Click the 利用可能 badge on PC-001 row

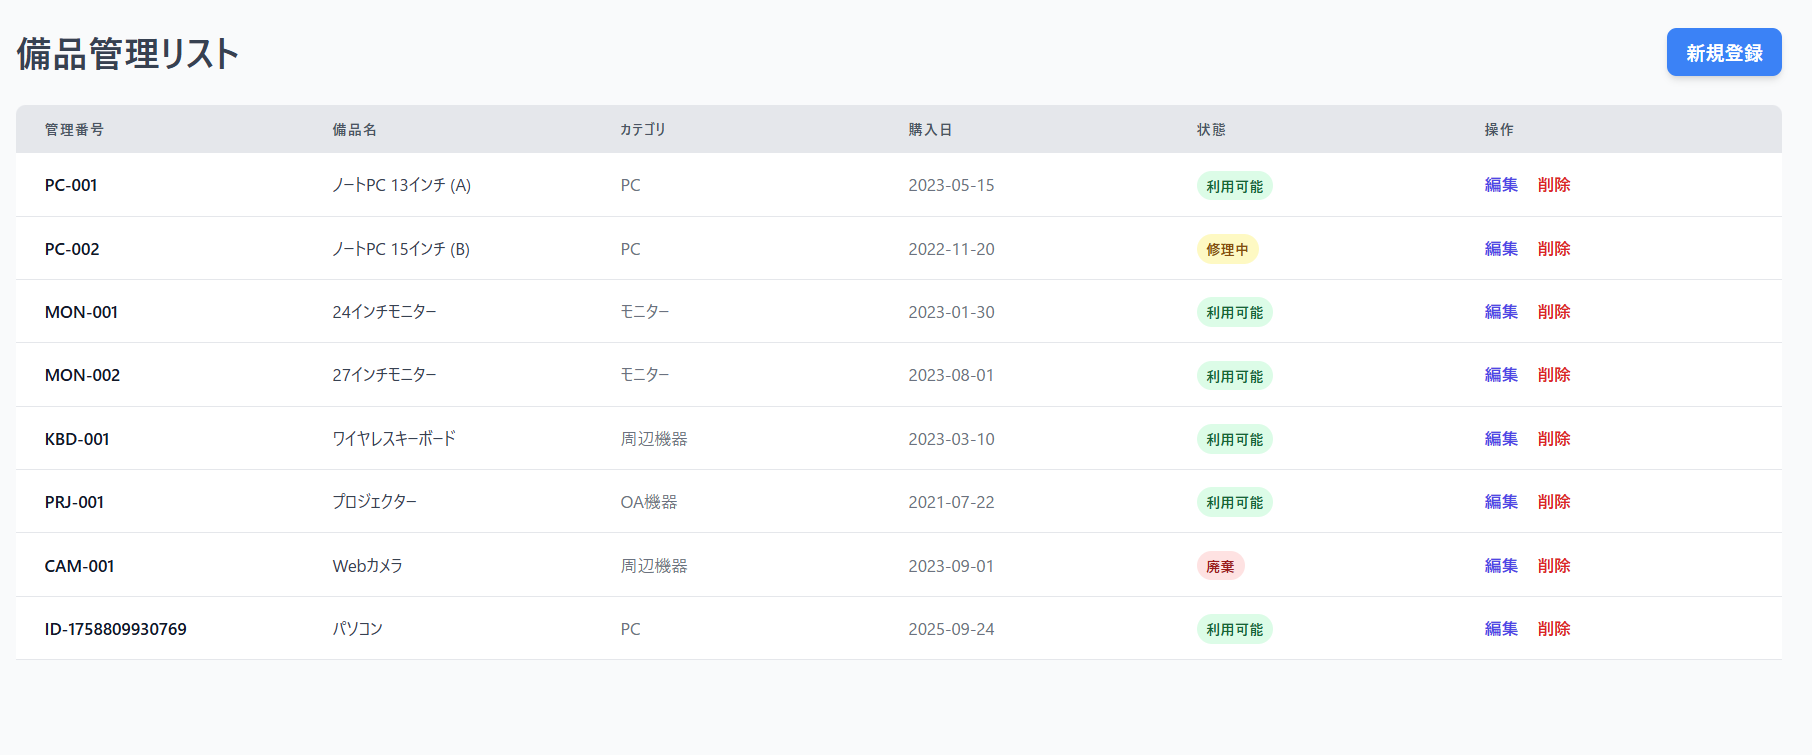pos(1234,186)
